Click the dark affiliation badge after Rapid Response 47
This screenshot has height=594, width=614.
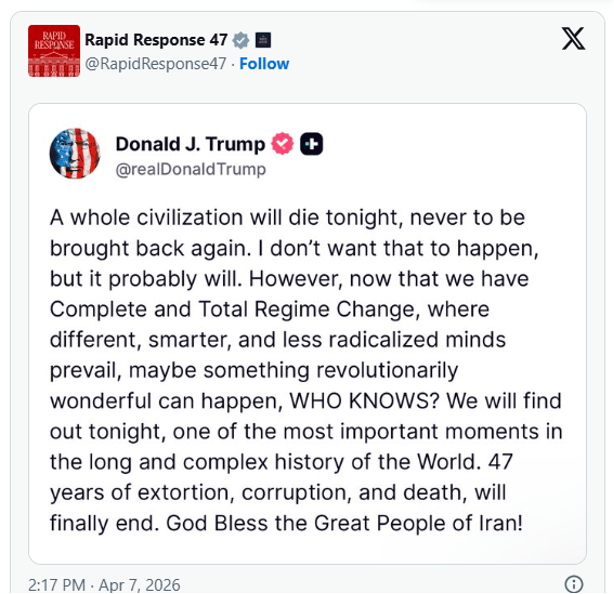263,41
